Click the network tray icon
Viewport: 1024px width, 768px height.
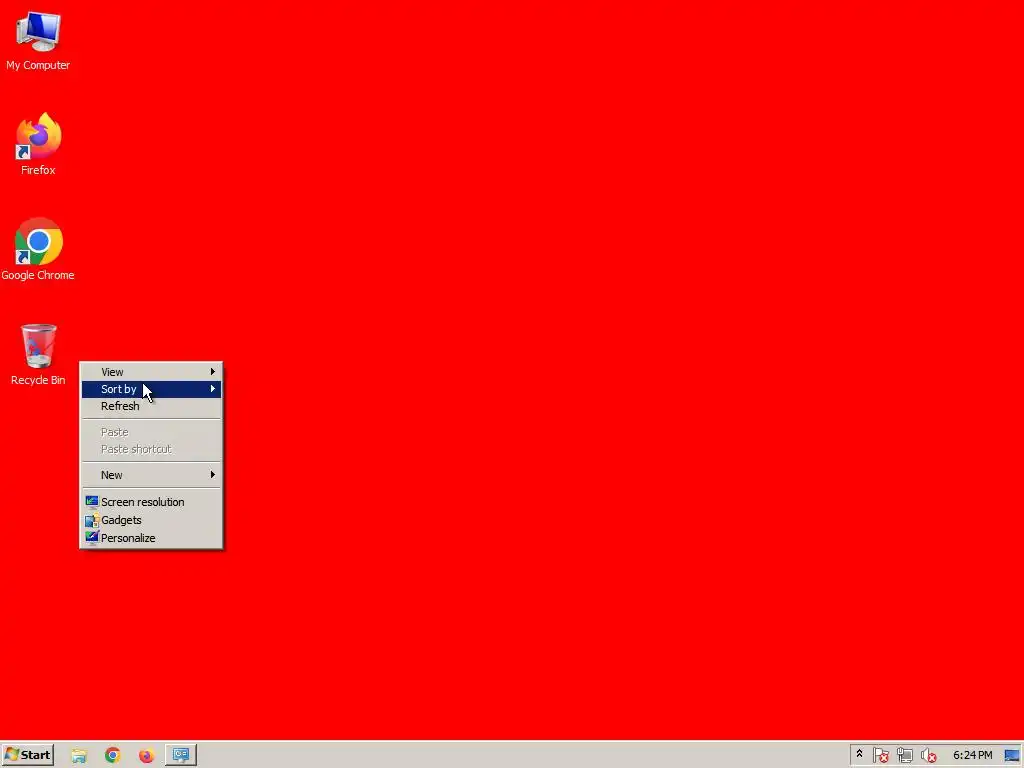[904, 756]
